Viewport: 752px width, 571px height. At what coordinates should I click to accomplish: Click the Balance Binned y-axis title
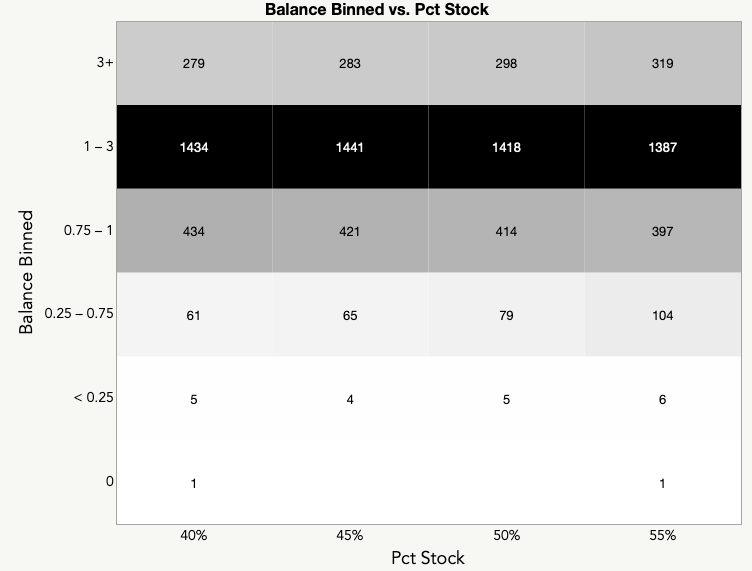coord(26,271)
